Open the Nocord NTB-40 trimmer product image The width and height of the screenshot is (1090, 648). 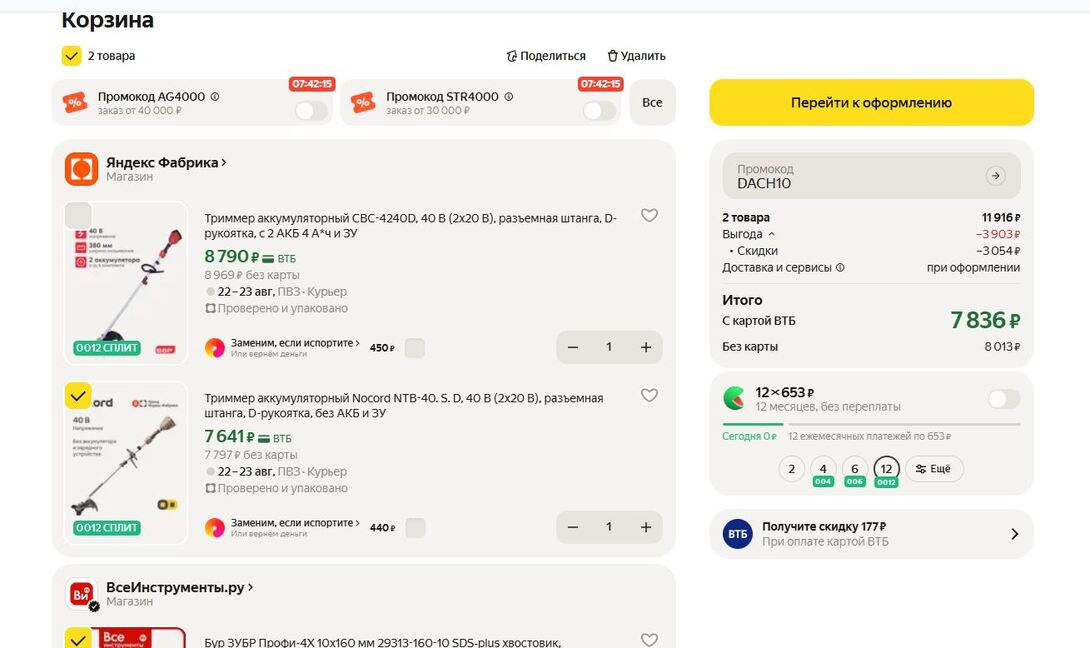click(126, 463)
